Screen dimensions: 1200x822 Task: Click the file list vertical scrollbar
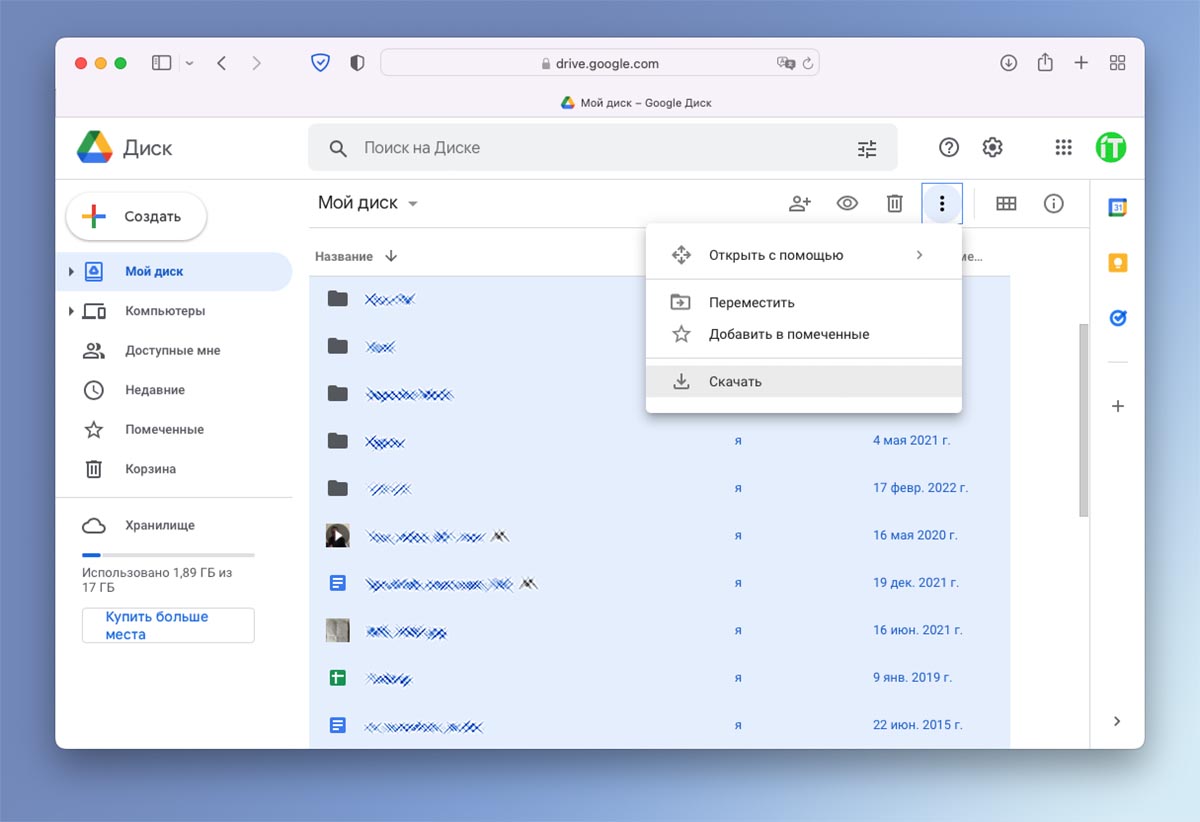(1082, 420)
